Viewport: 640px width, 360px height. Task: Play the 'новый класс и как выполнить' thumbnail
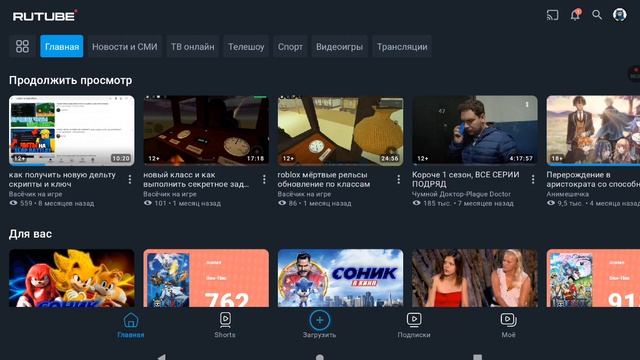click(x=206, y=131)
